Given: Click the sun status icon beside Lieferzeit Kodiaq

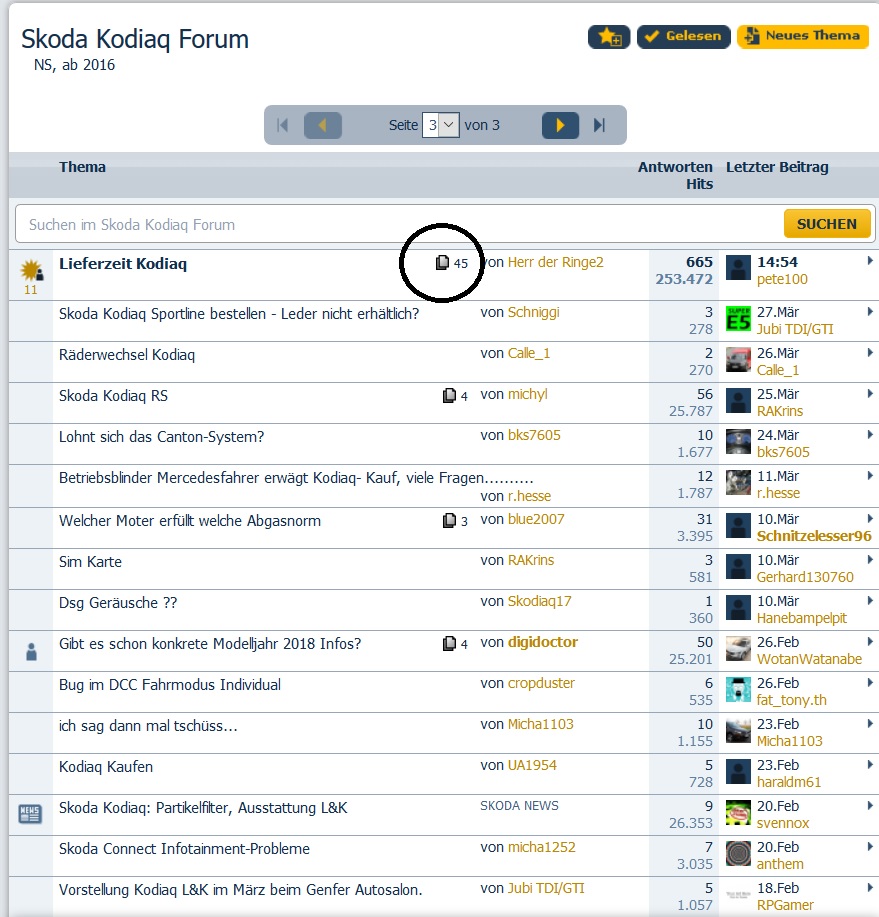Looking at the screenshot, I should point(31,271).
